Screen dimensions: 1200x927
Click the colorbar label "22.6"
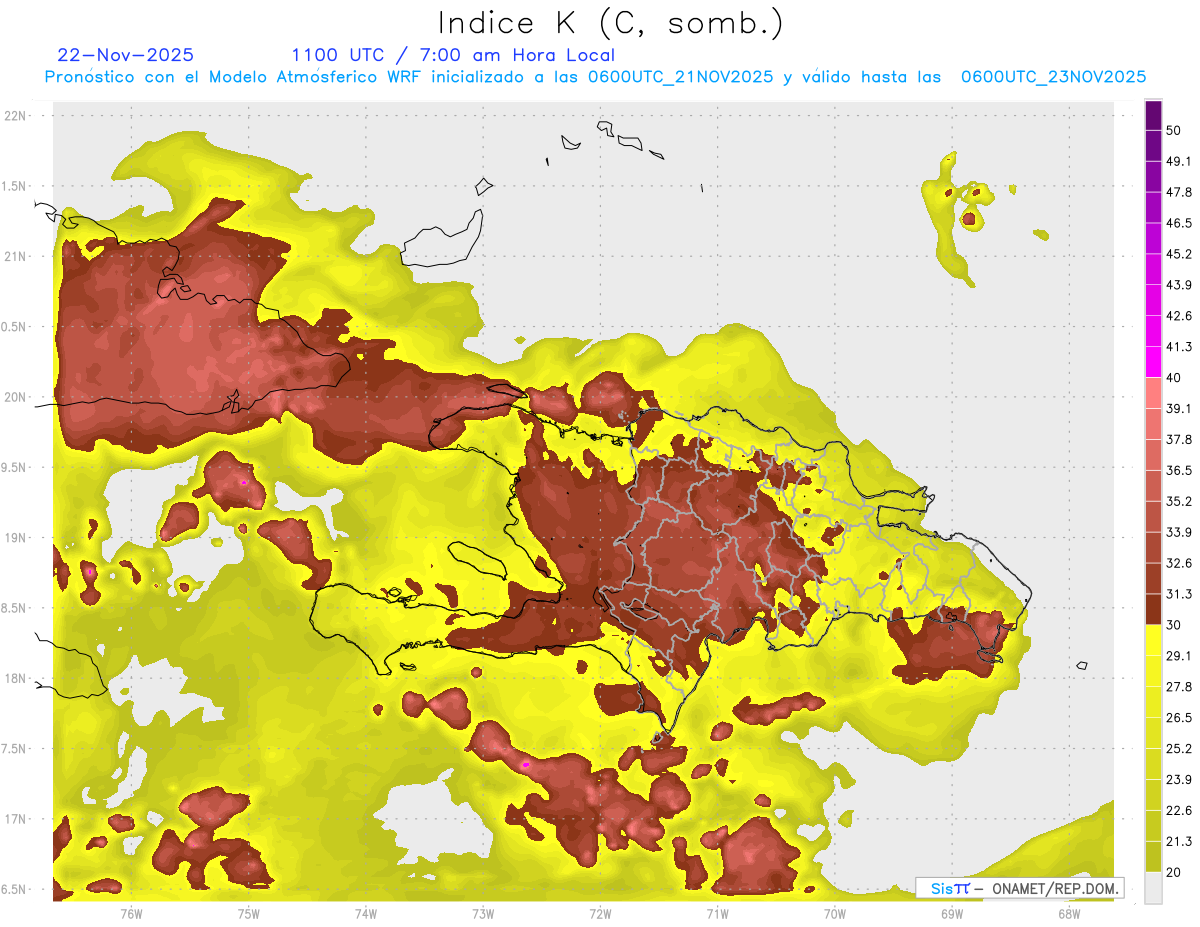pos(1179,811)
